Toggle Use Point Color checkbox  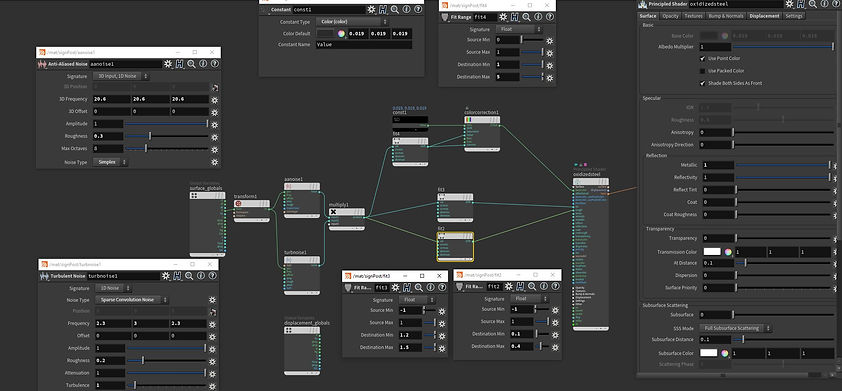(703, 59)
